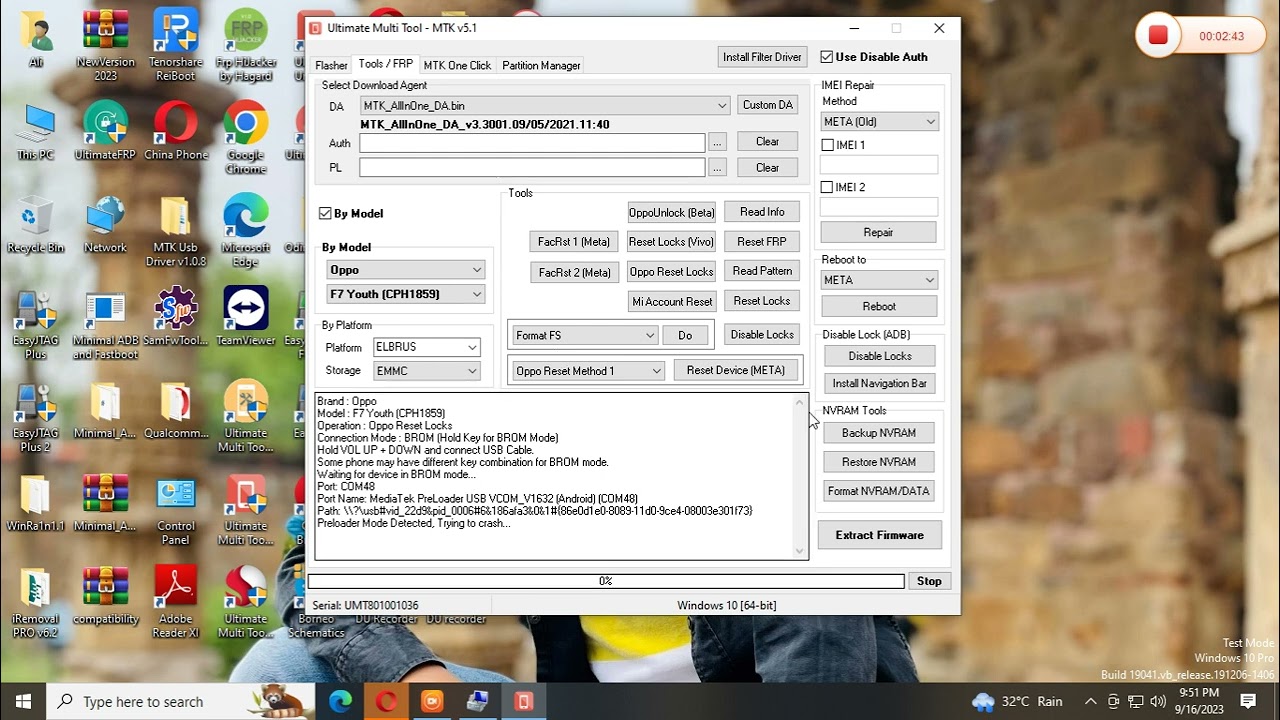Launch UltimateFRP desktop icon
The height and width of the screenshot is (720, 1280).
click(x=105, y=132)
